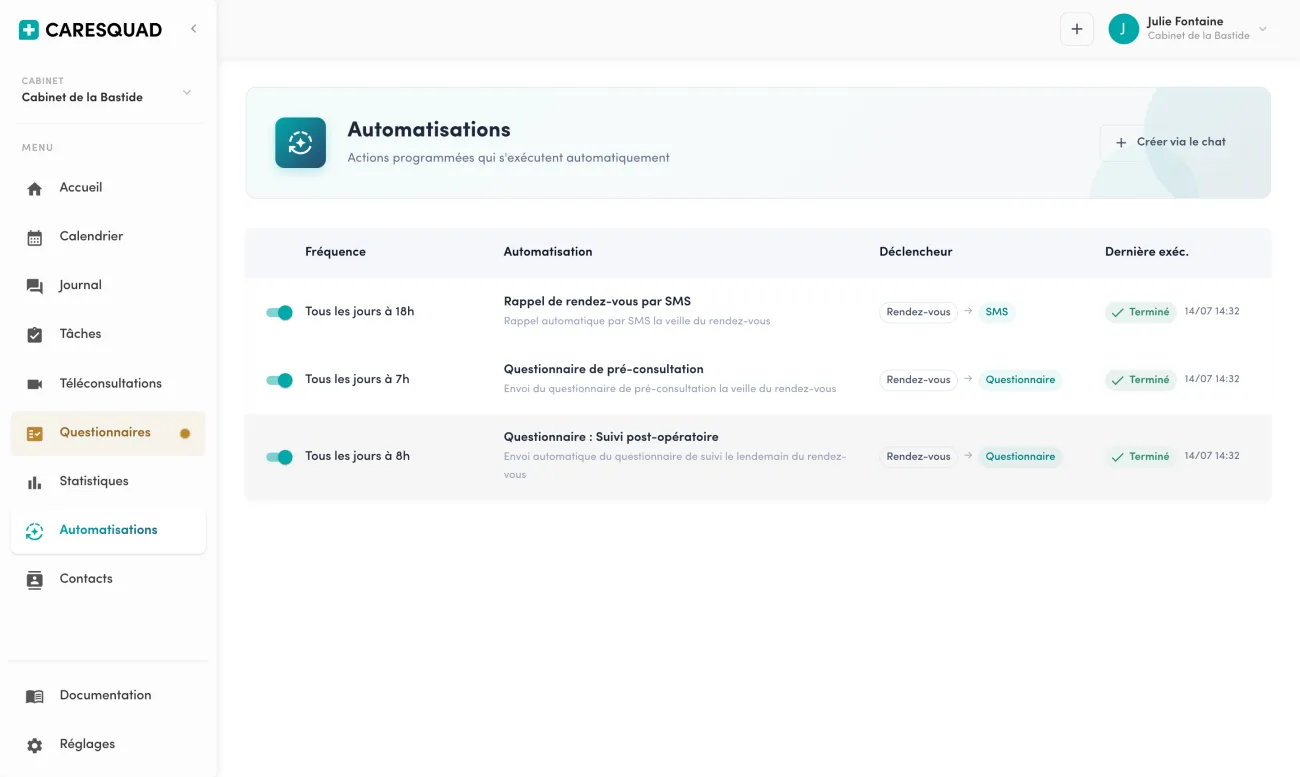Click the Téléconsultations camera icon

click(x=35, y=384)
